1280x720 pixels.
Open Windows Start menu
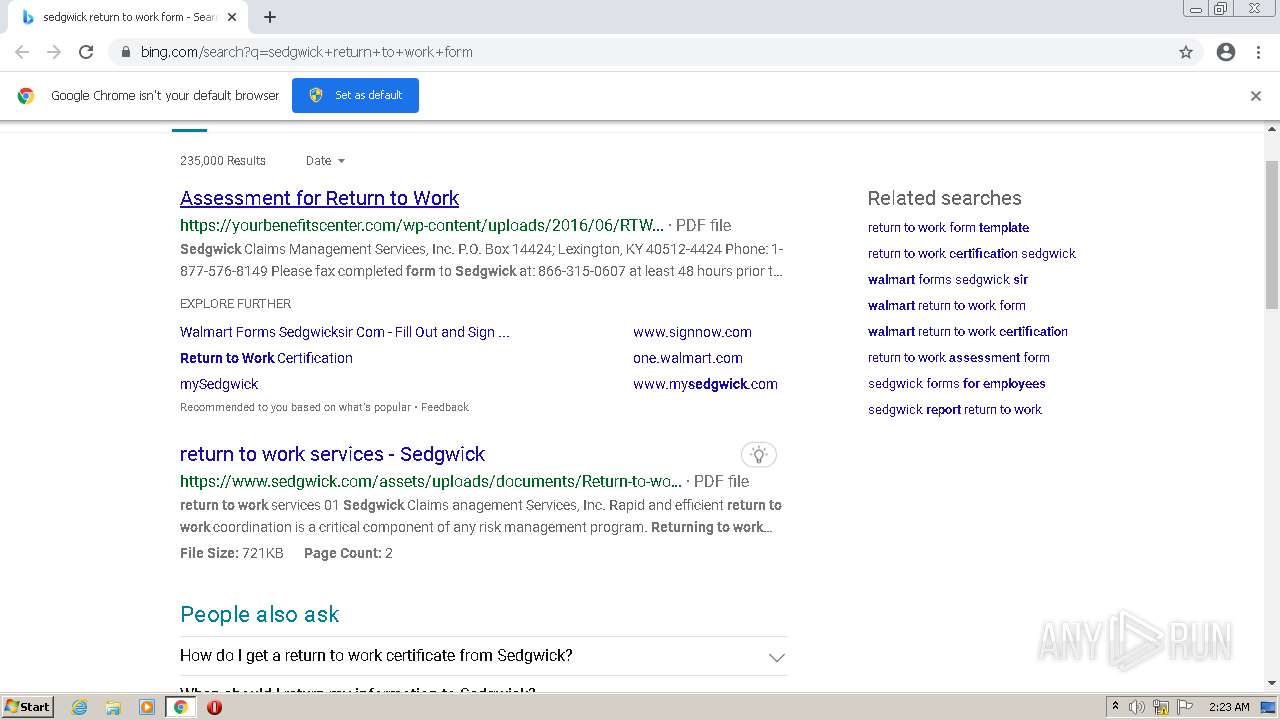(x=28, y=707)
